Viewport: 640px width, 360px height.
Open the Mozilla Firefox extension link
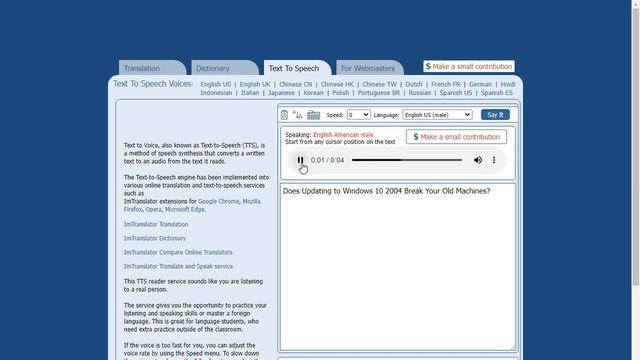[x=251, y=201]
